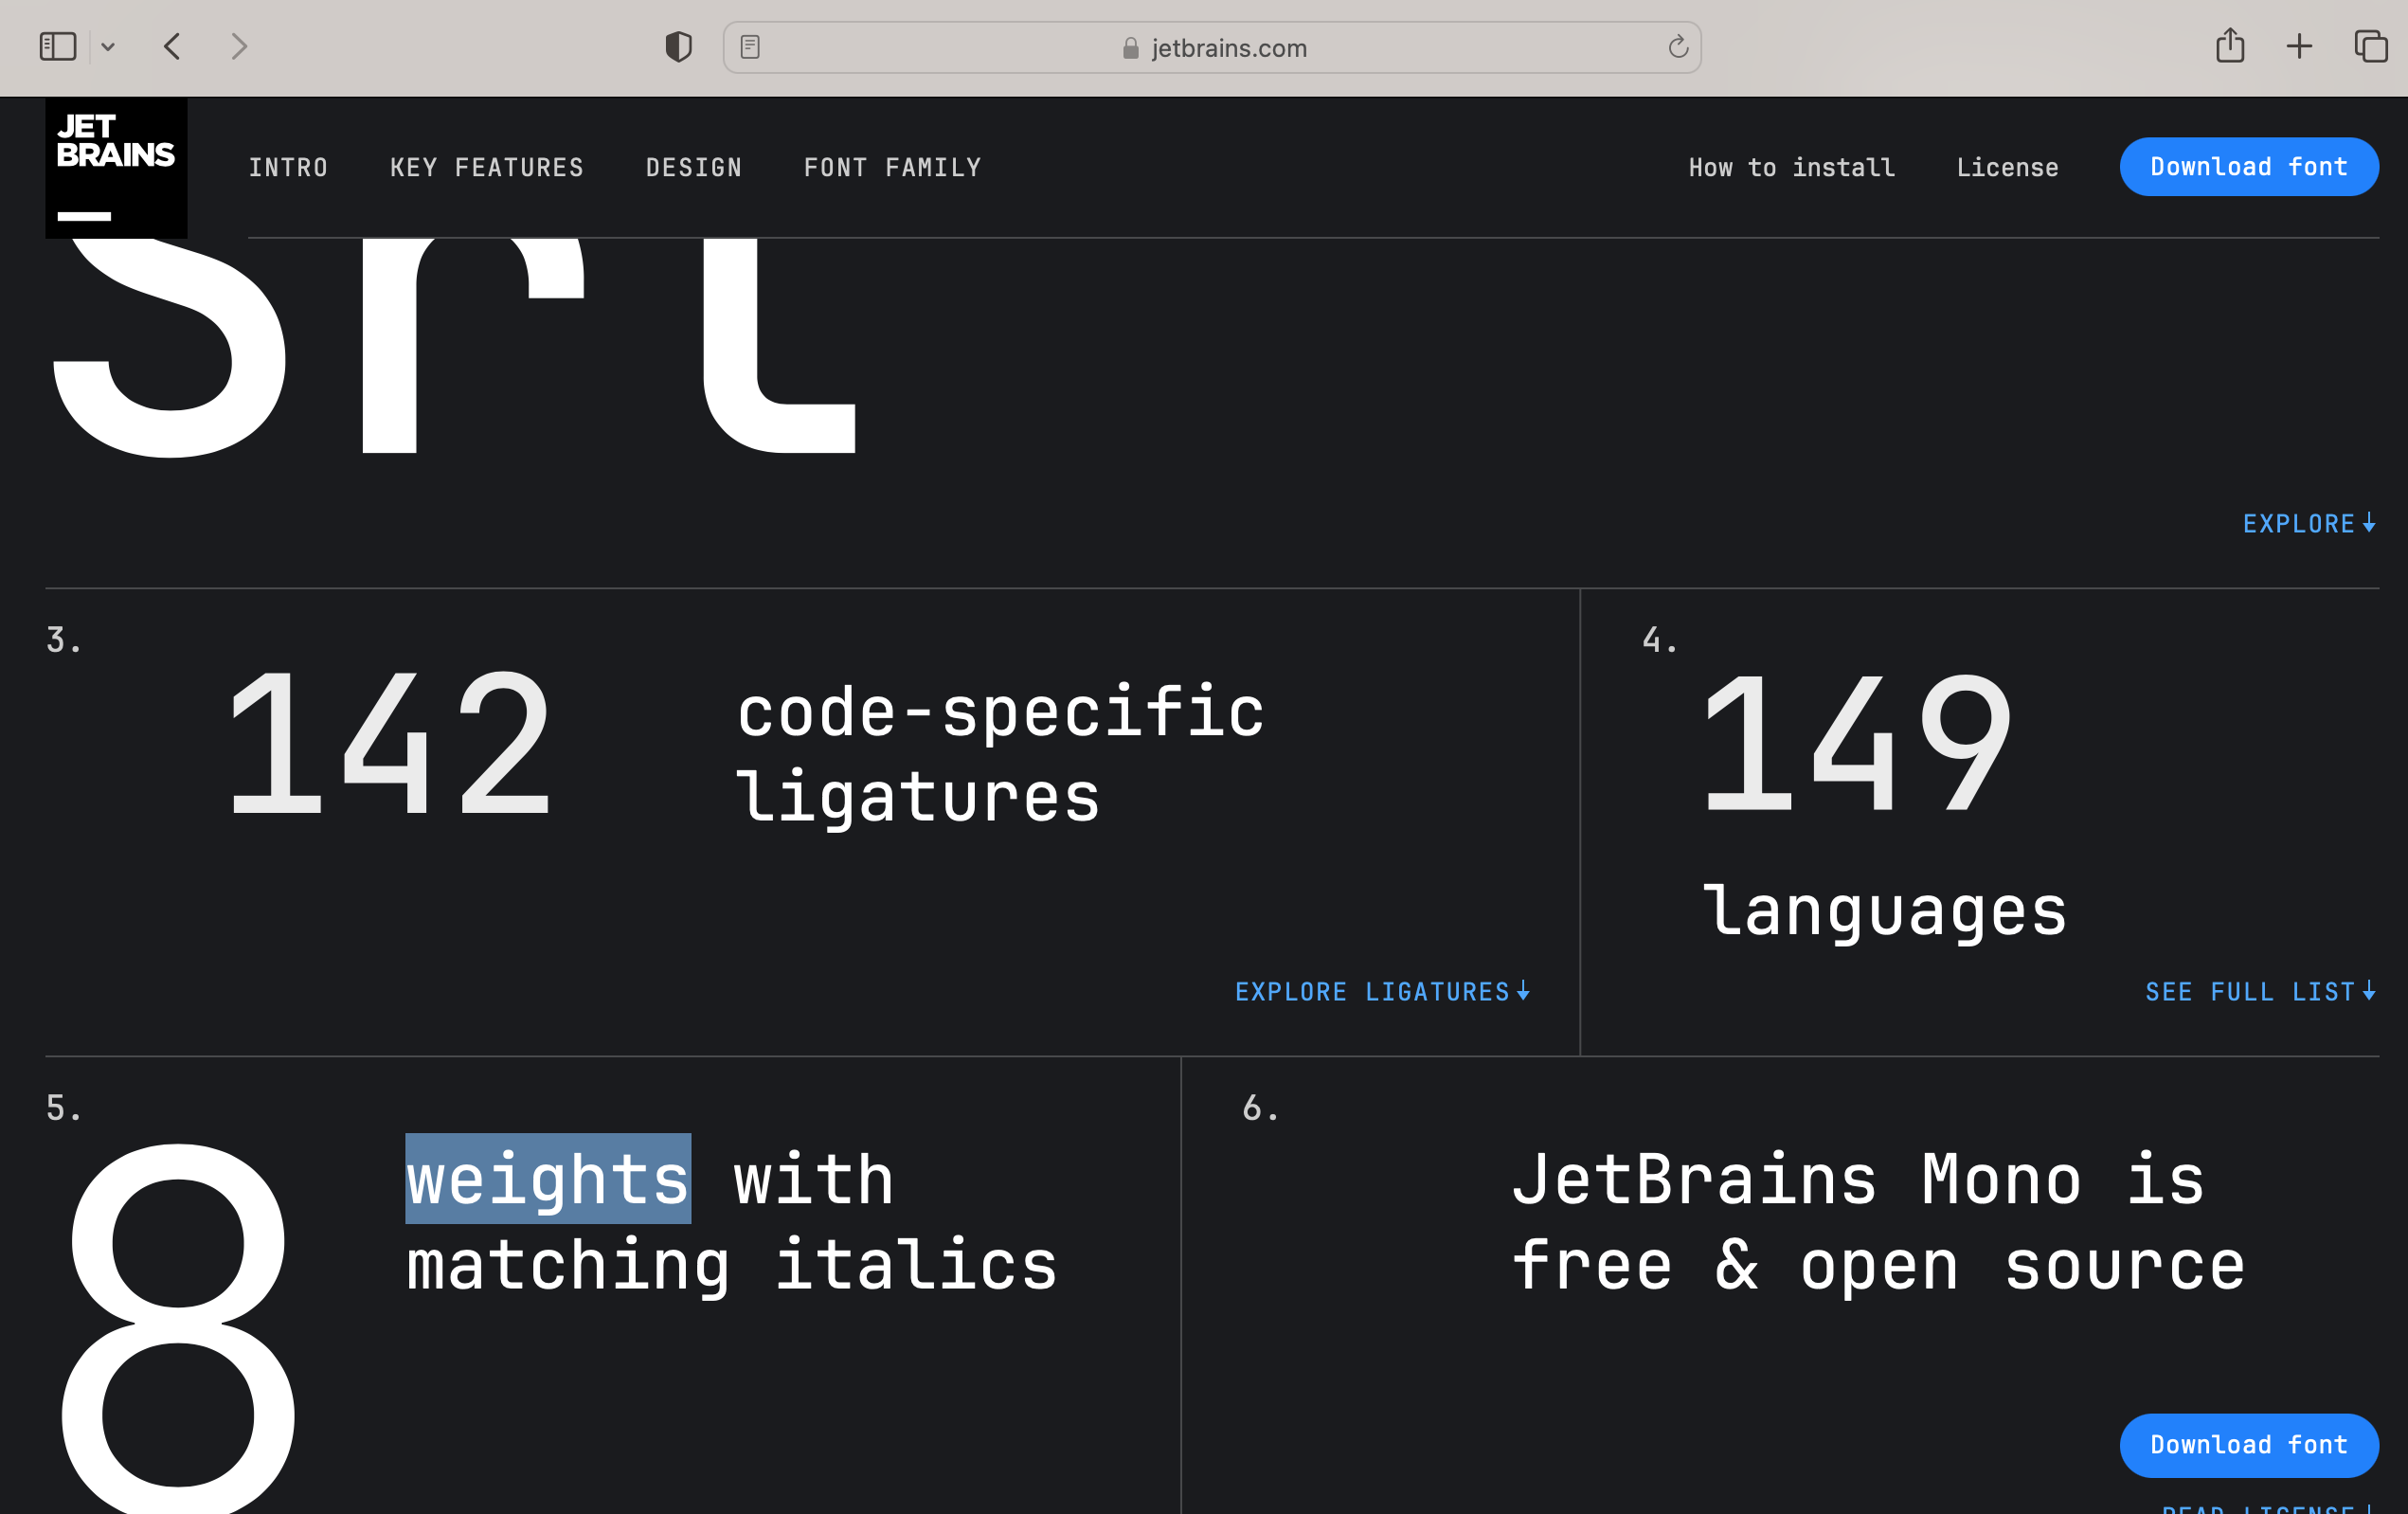Select the highlighted word weights
The width and height of the screenshot is (2408, 1514).
point(548,1180)
